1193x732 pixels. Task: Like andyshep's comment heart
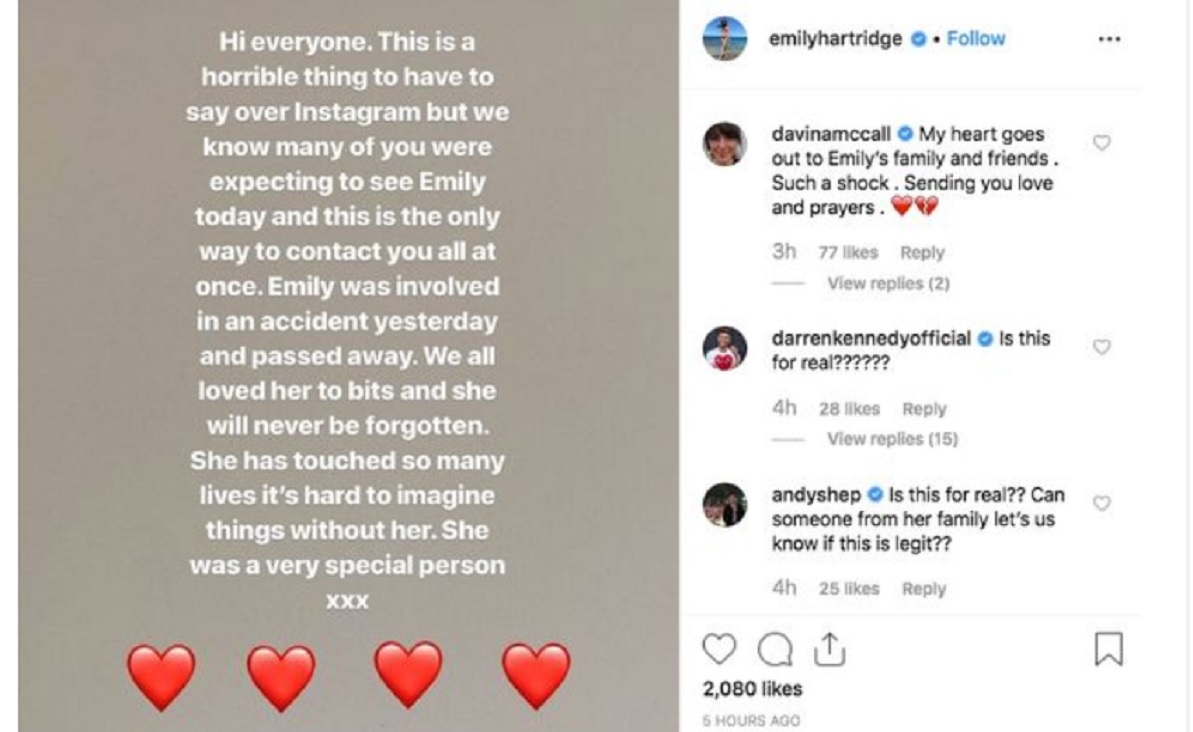point(1101,503)
